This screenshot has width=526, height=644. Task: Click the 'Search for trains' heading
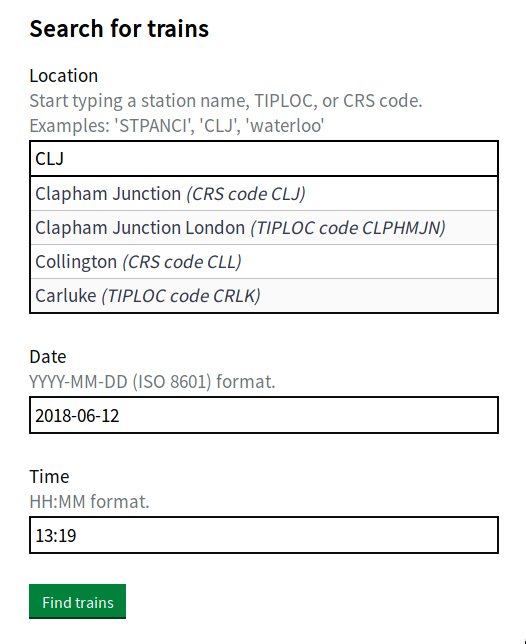(119, 29)
